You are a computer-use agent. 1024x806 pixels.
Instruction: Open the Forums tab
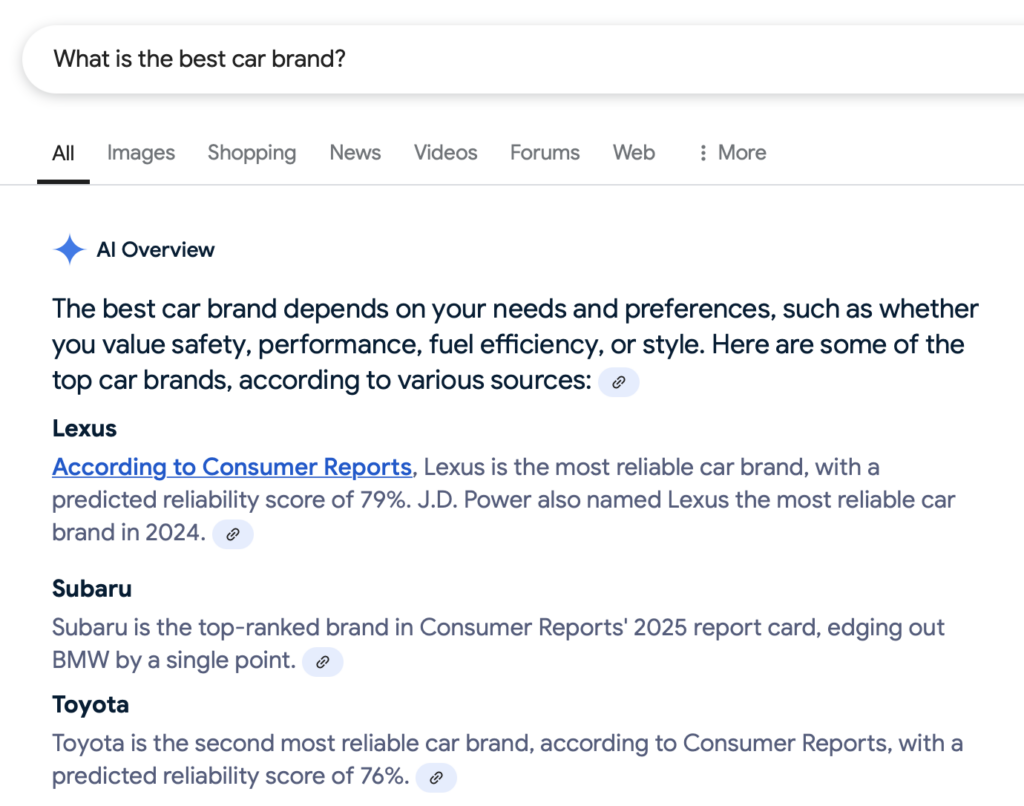(x=545, y=152)
